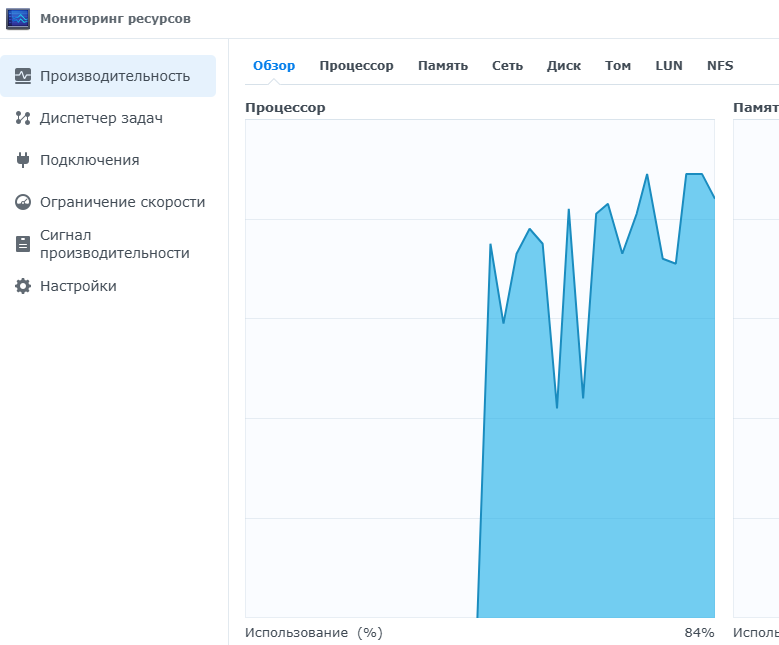Click the Настройки gear icon
Screen dimensions: 779x645
[23, 286]
